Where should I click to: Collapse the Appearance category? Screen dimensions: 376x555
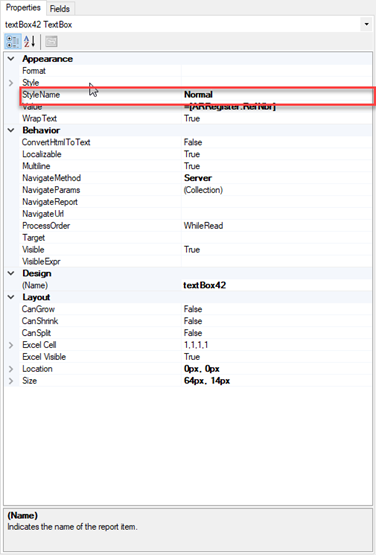[11, 59]
